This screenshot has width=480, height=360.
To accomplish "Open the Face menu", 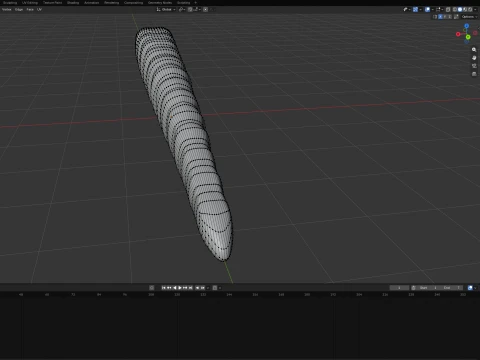I will pos(30,9).
